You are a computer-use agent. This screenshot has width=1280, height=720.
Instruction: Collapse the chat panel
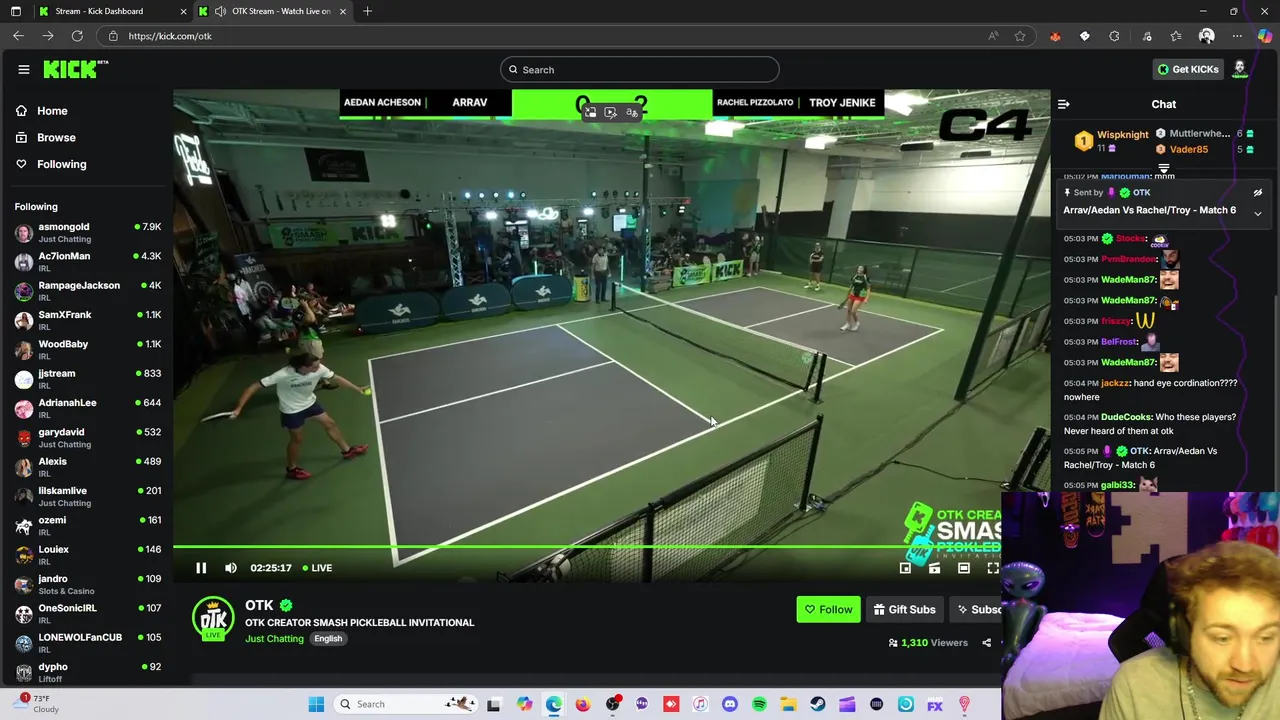pyautogui.click(x=1064, y=104)
